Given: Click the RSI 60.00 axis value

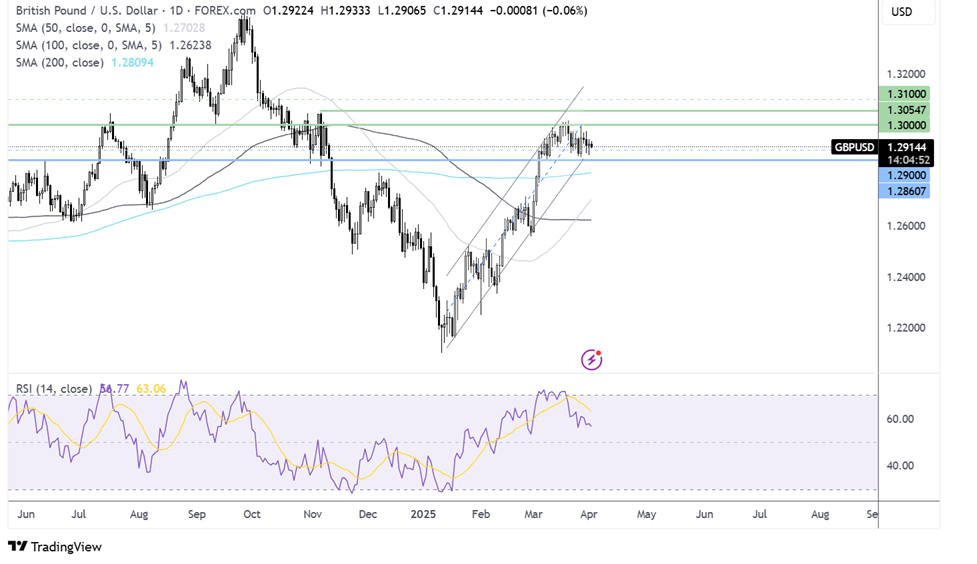Looking at the screenshot, I should [900, 419].
